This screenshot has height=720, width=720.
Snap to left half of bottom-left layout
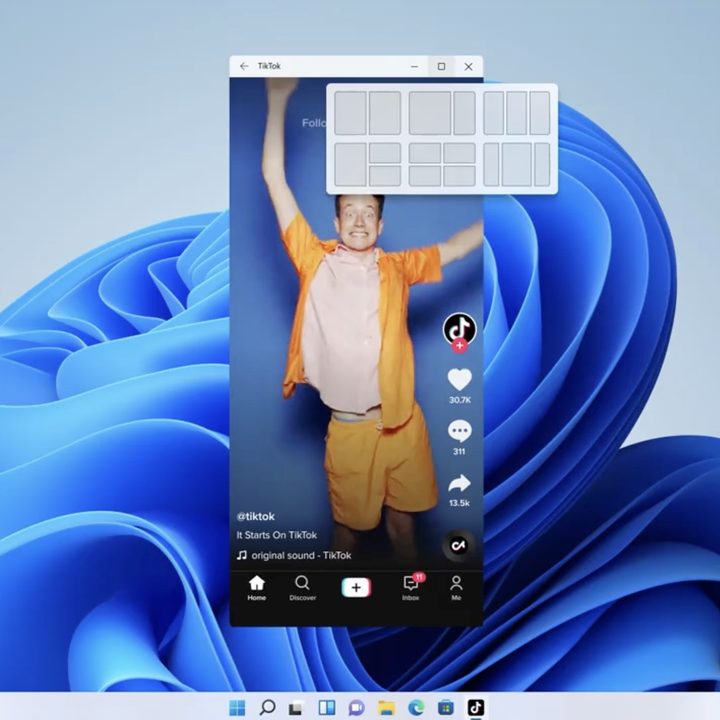pos(350,164)
